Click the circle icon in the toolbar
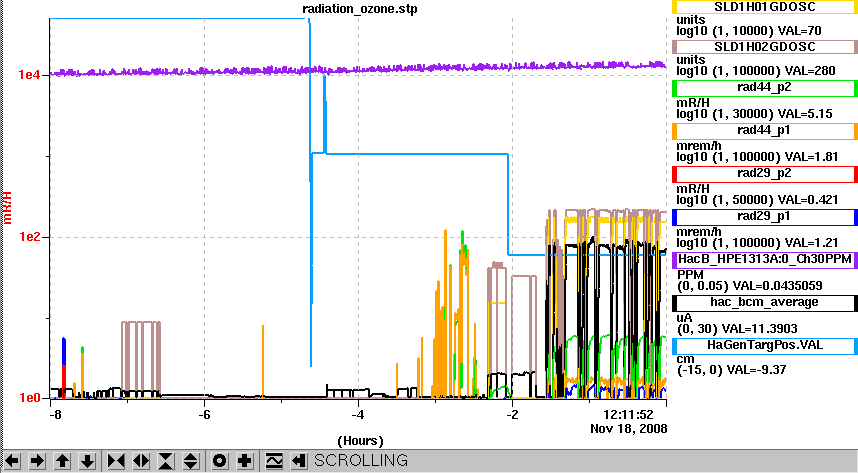The image size is (858, 473). 219,461
